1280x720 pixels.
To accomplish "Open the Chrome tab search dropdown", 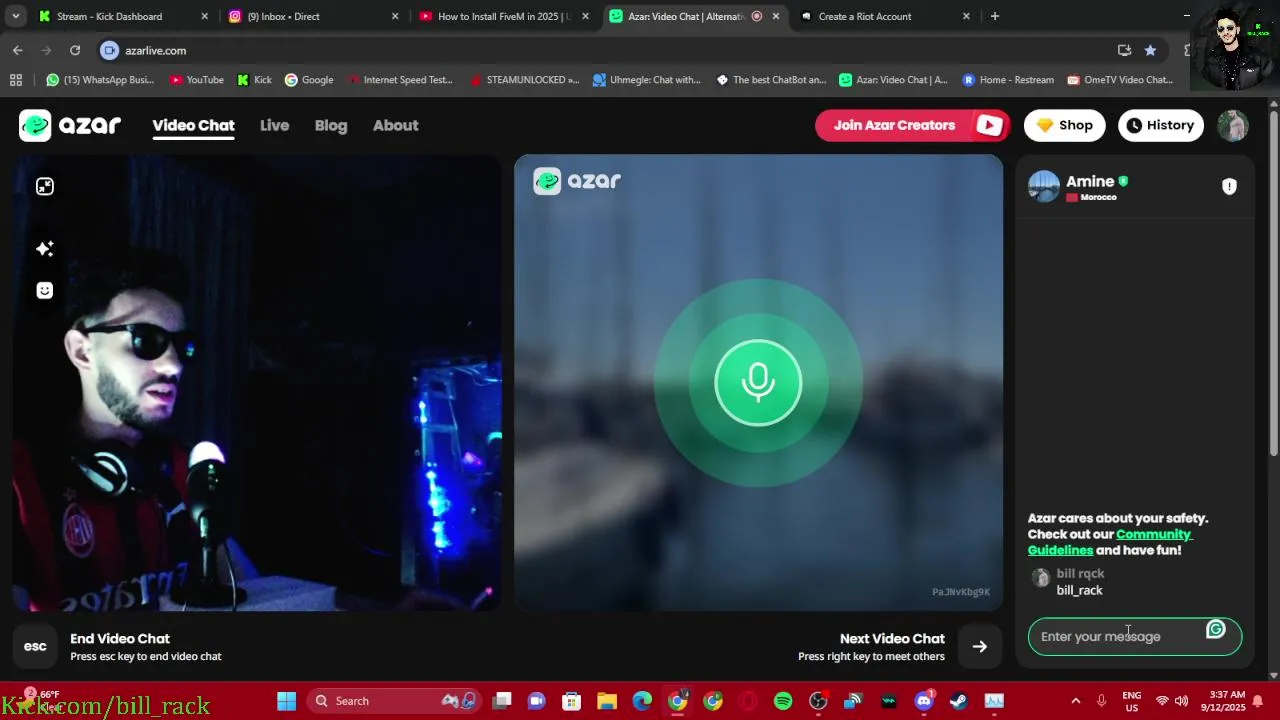I will coord(15,16).
